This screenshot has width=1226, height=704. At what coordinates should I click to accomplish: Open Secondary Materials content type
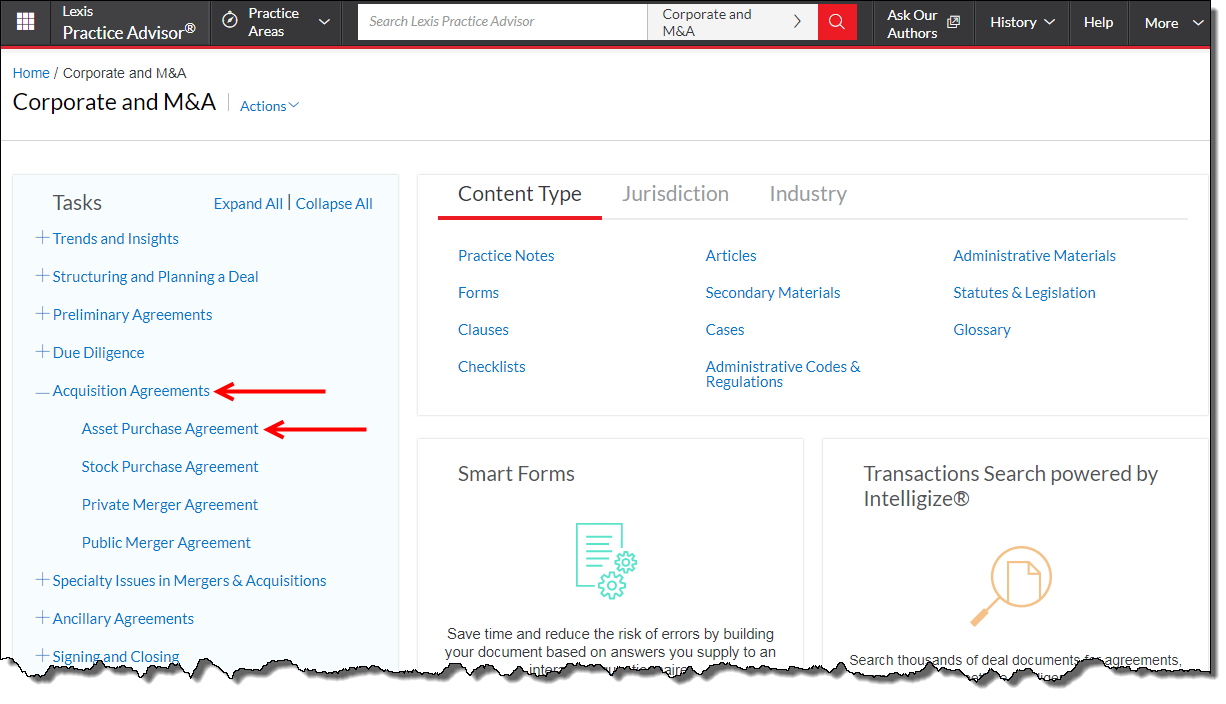[x=773, y=293]
